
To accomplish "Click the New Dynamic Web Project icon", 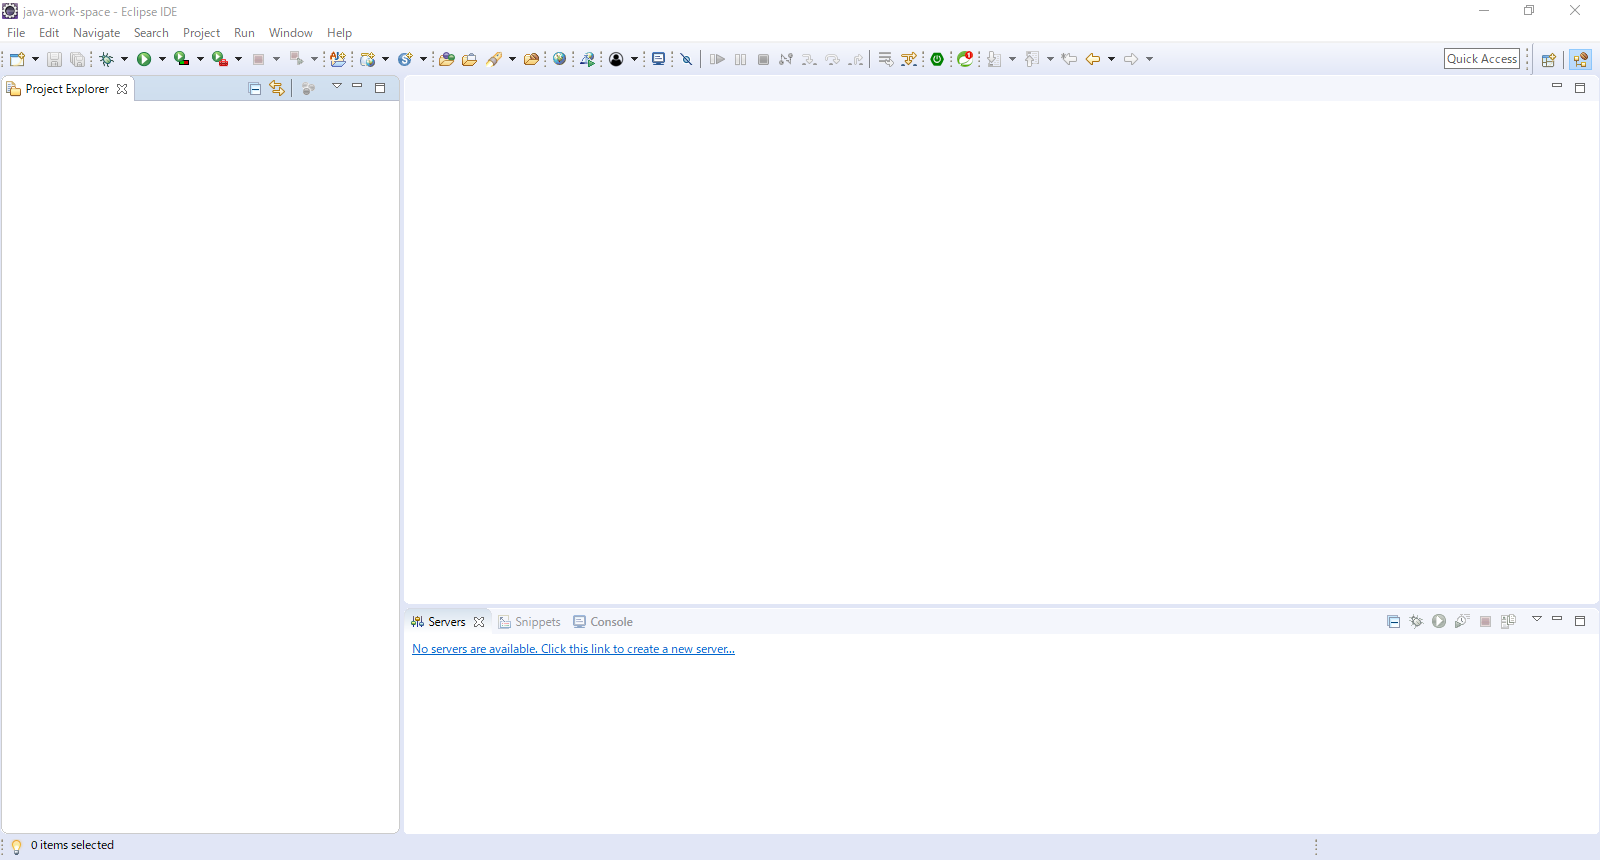I will point(368,59).
